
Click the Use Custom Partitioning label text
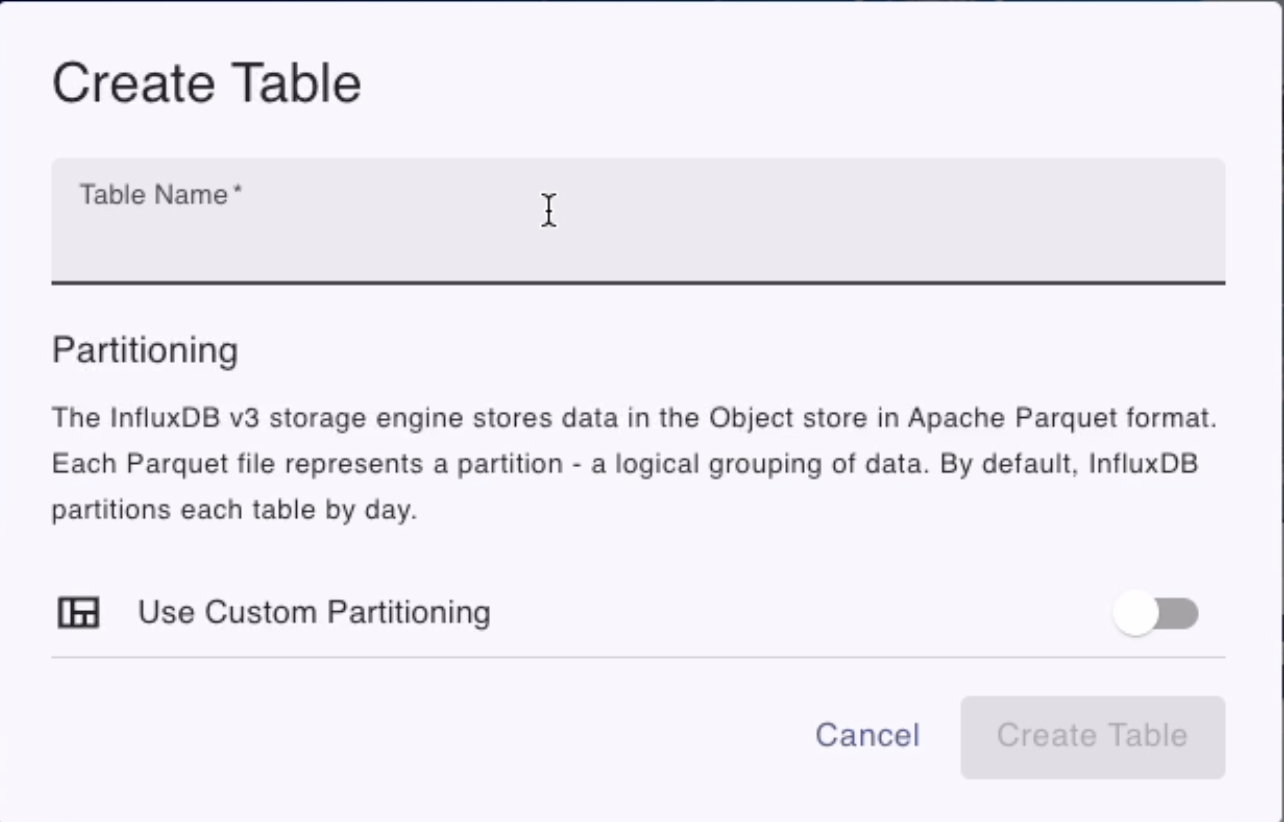coord(313,612)
